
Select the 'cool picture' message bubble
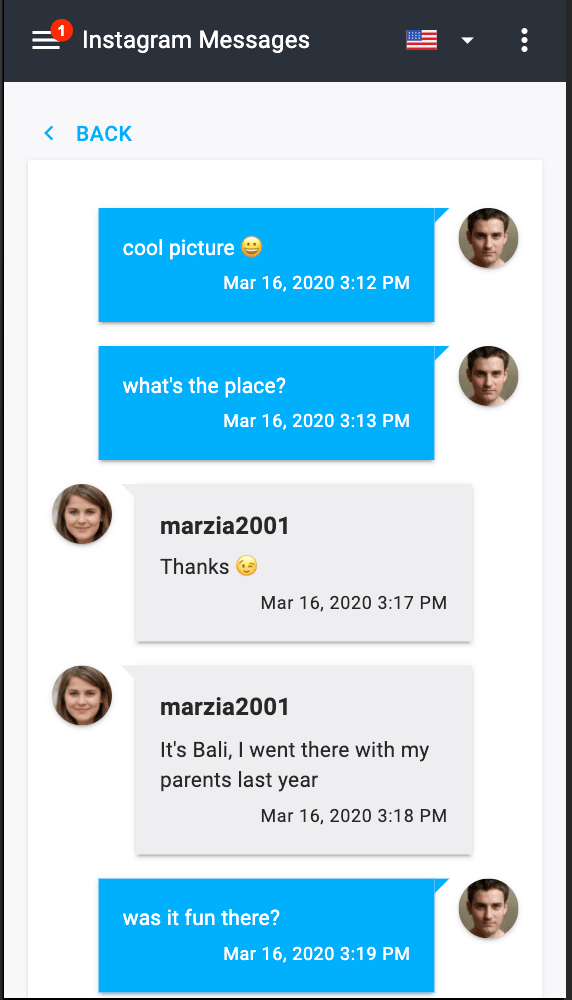(x=267, y=265)
